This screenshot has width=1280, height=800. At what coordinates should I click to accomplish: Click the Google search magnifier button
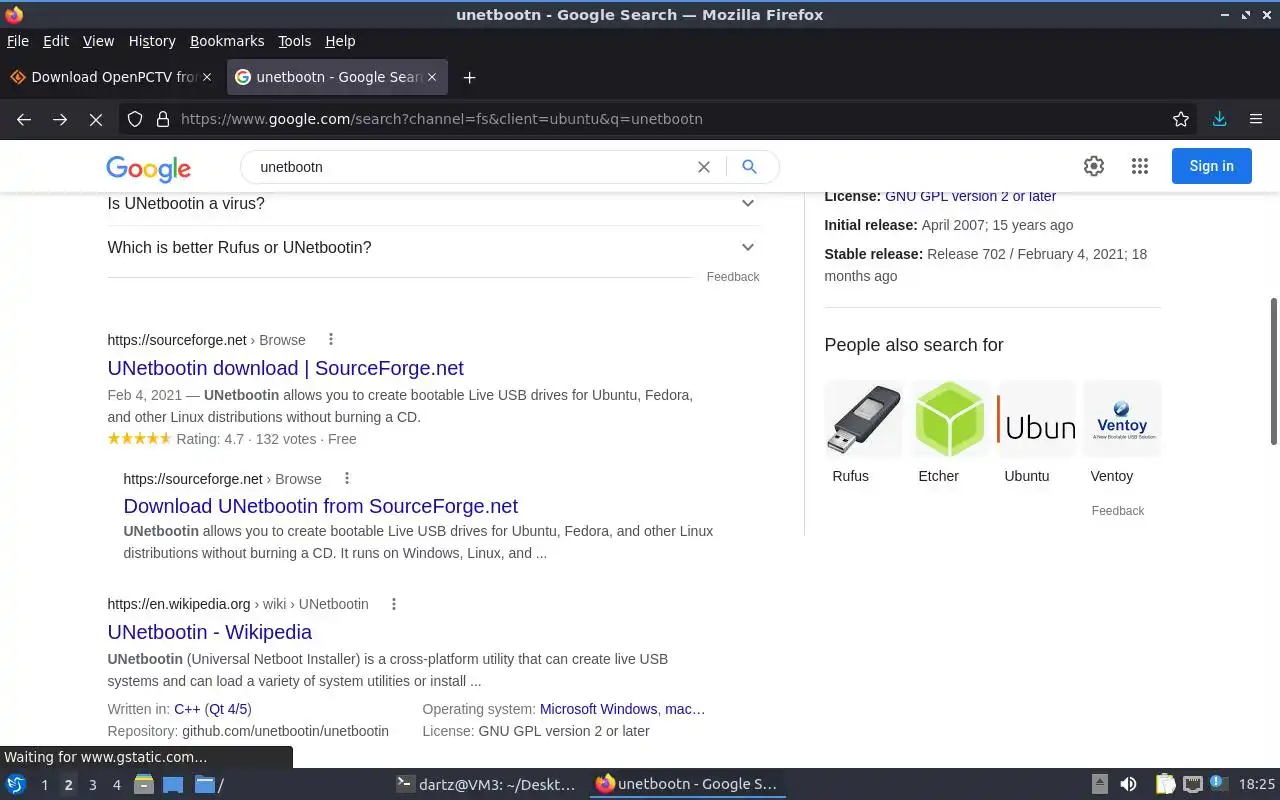(x=749, y=167)
